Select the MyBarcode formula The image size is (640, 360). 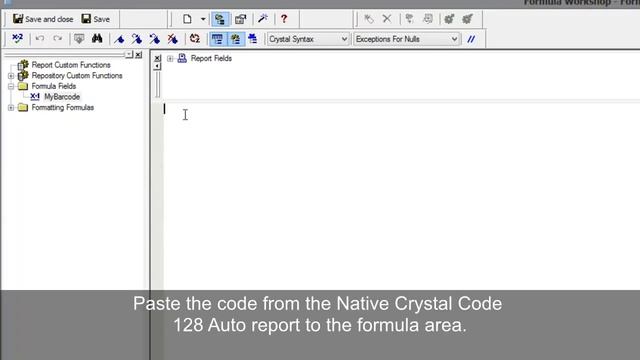[62, 97]
